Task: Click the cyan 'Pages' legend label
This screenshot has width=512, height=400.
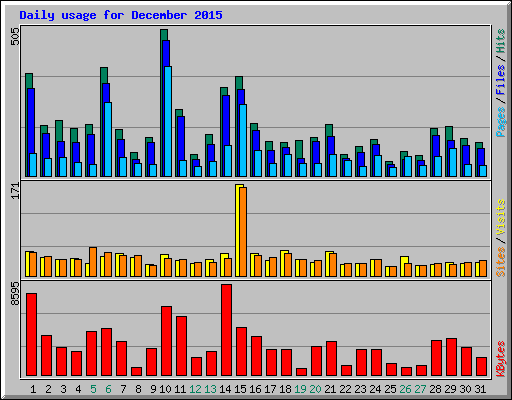Action: point(501,122)
